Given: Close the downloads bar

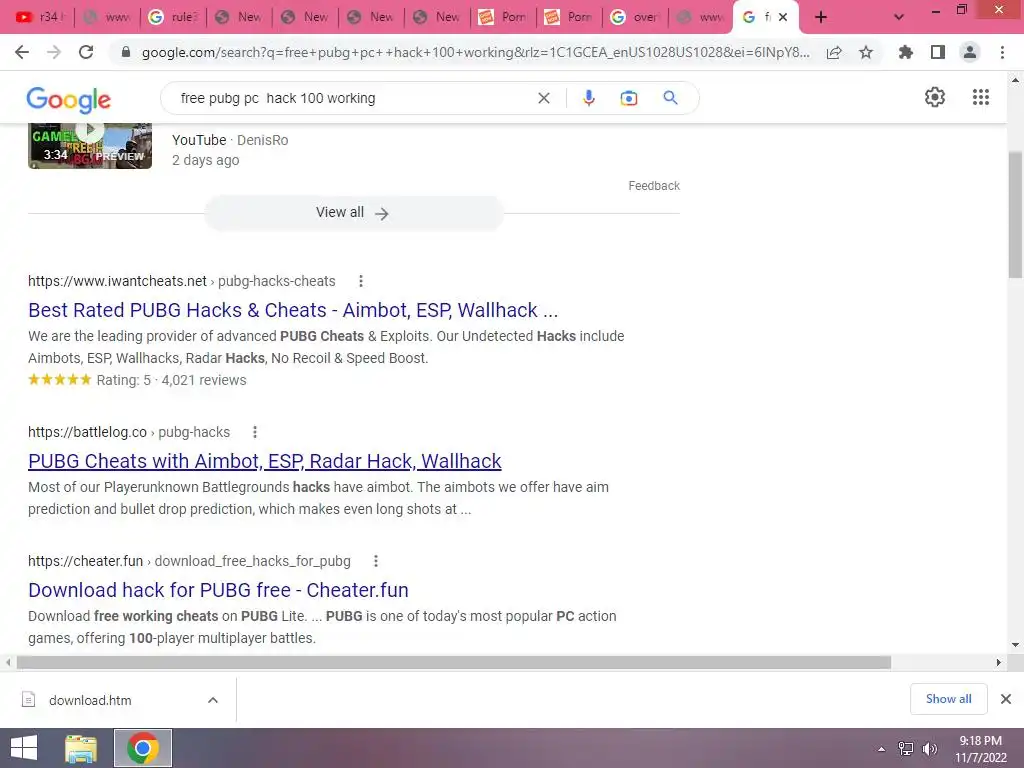Looking at the screenshot, I should pyautogui.click(x=1006, y=699).
